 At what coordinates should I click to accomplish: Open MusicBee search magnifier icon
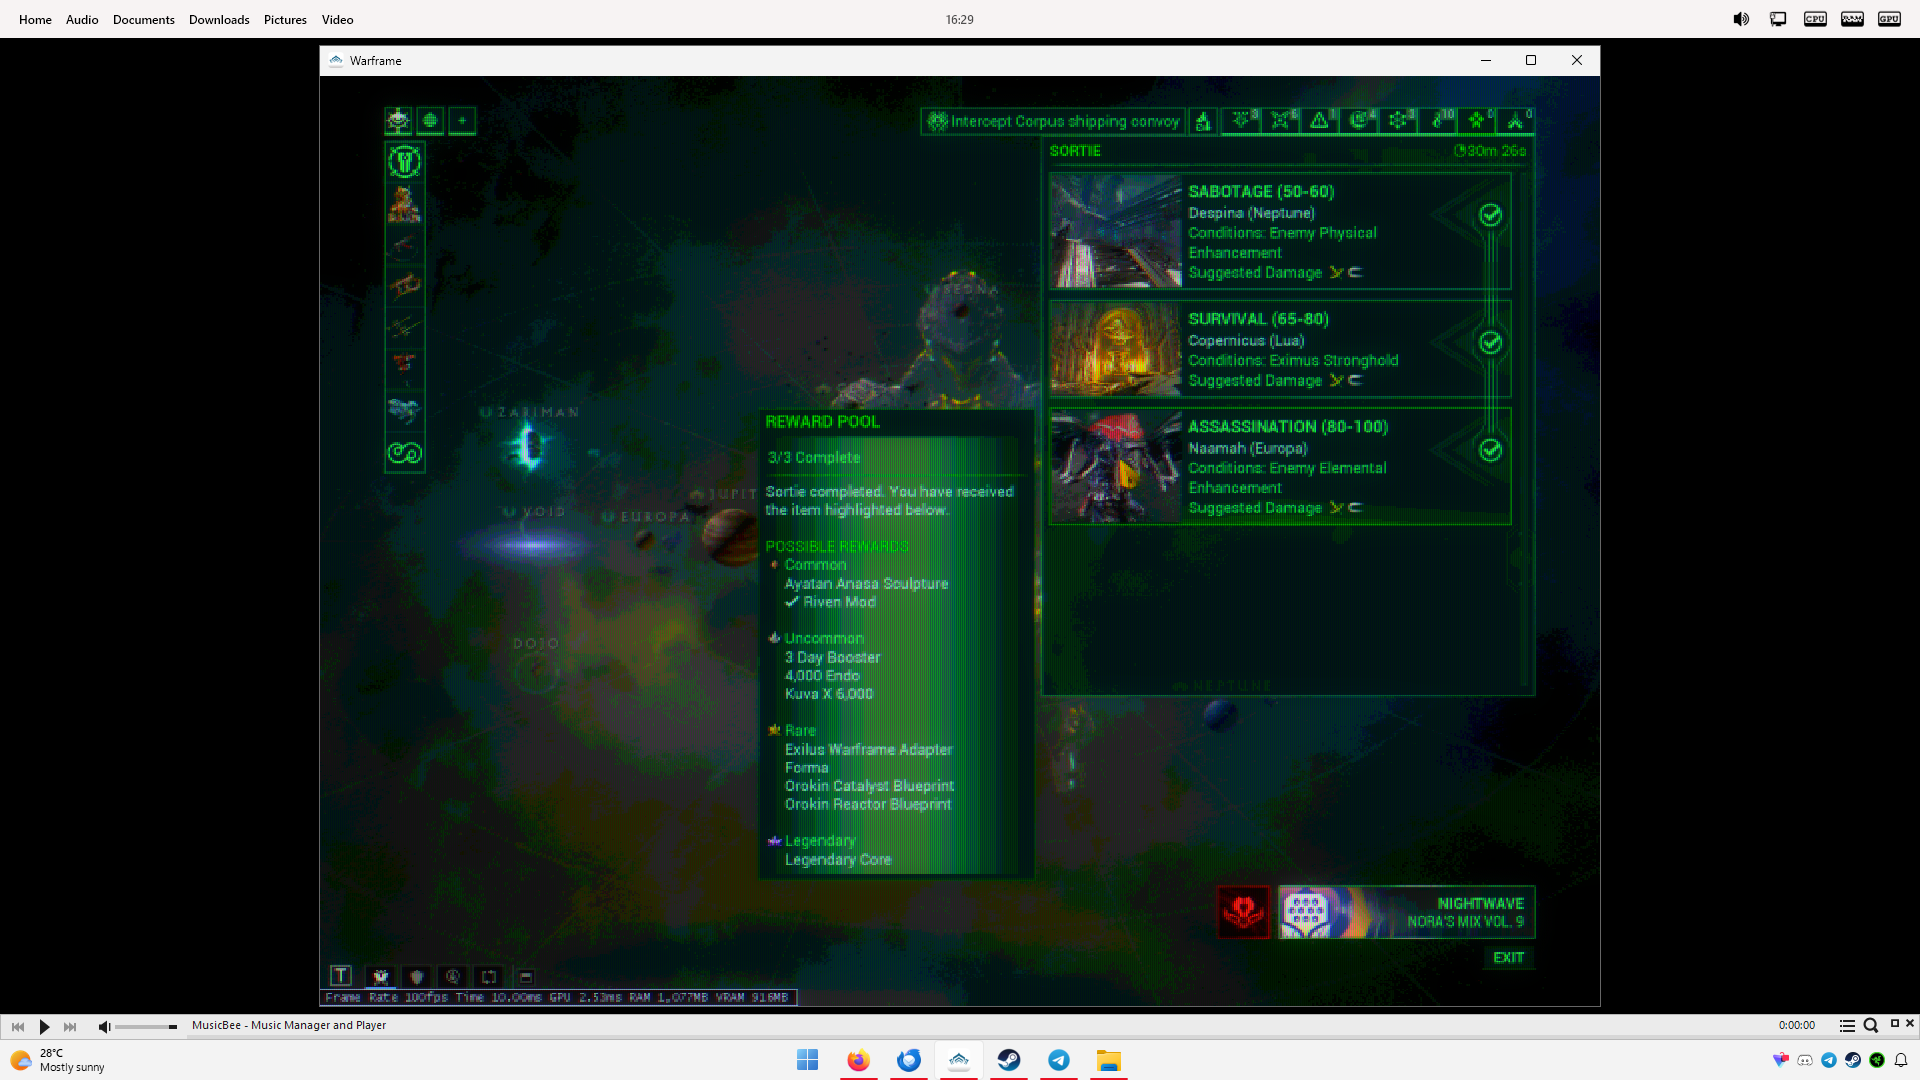tap(1871, 1025)
